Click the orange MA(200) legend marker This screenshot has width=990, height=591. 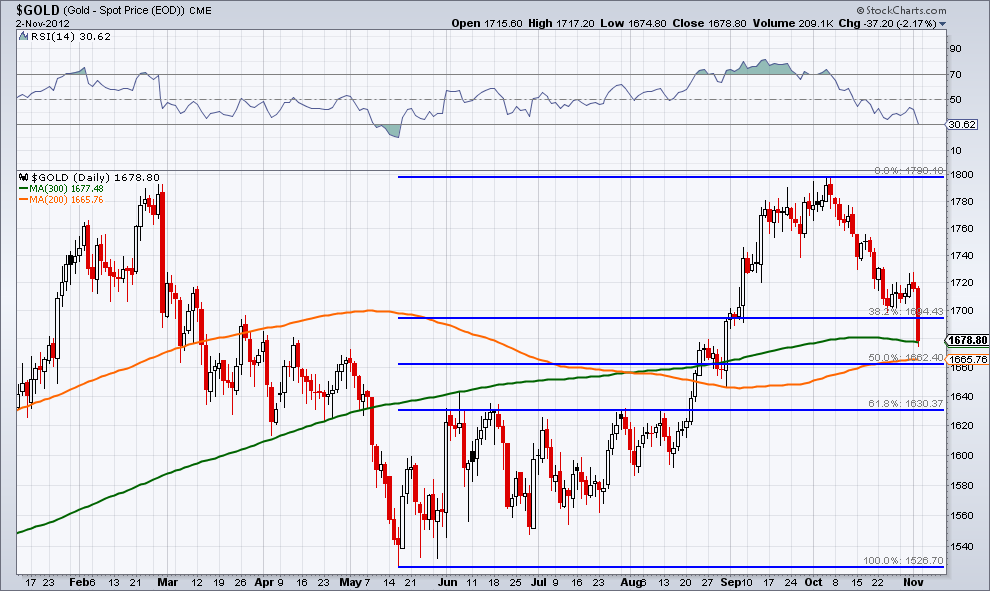22,199
